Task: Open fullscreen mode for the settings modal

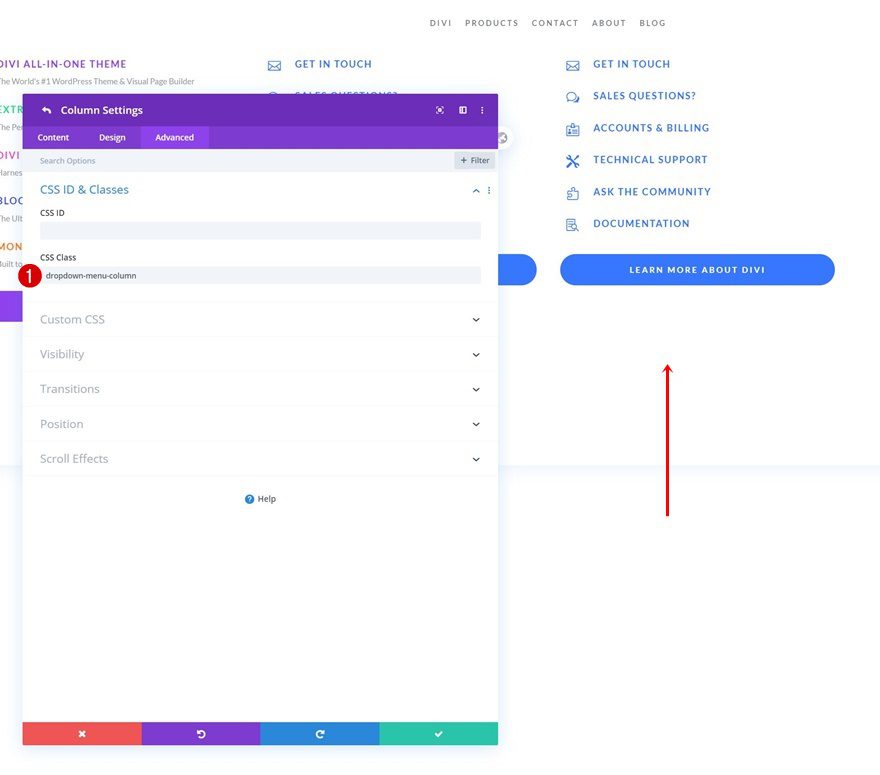Action: (x=440, y=110)
